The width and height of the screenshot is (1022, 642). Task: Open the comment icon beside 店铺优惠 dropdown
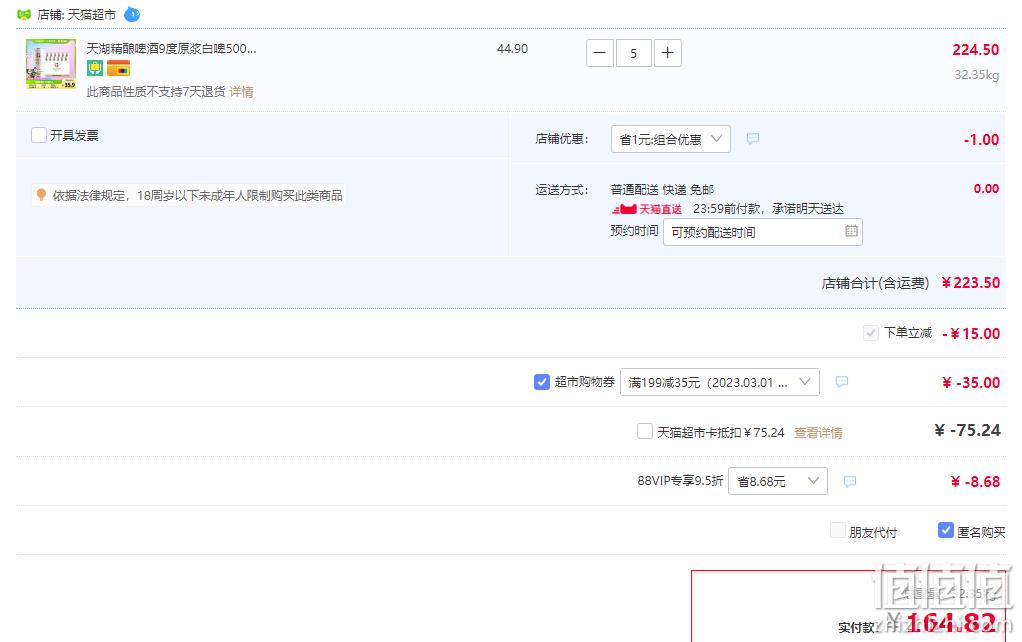[753, 139]
